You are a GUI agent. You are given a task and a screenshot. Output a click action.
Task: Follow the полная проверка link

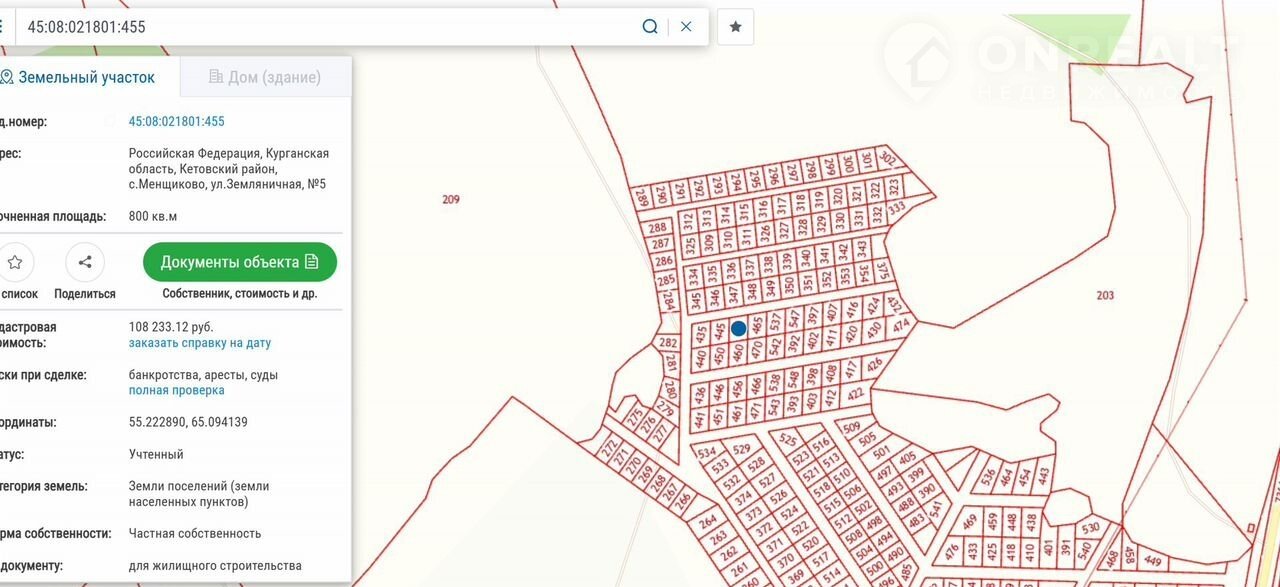coord(176,391)
